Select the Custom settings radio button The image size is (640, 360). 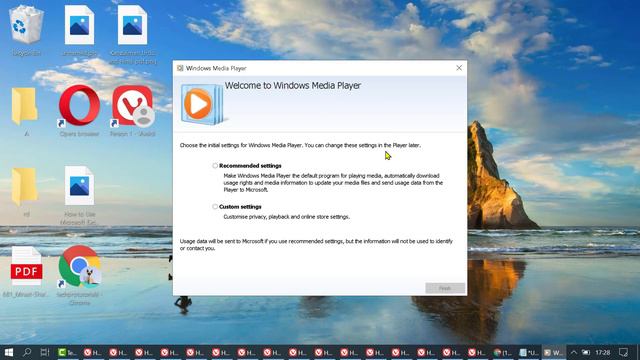coord(215,207)
